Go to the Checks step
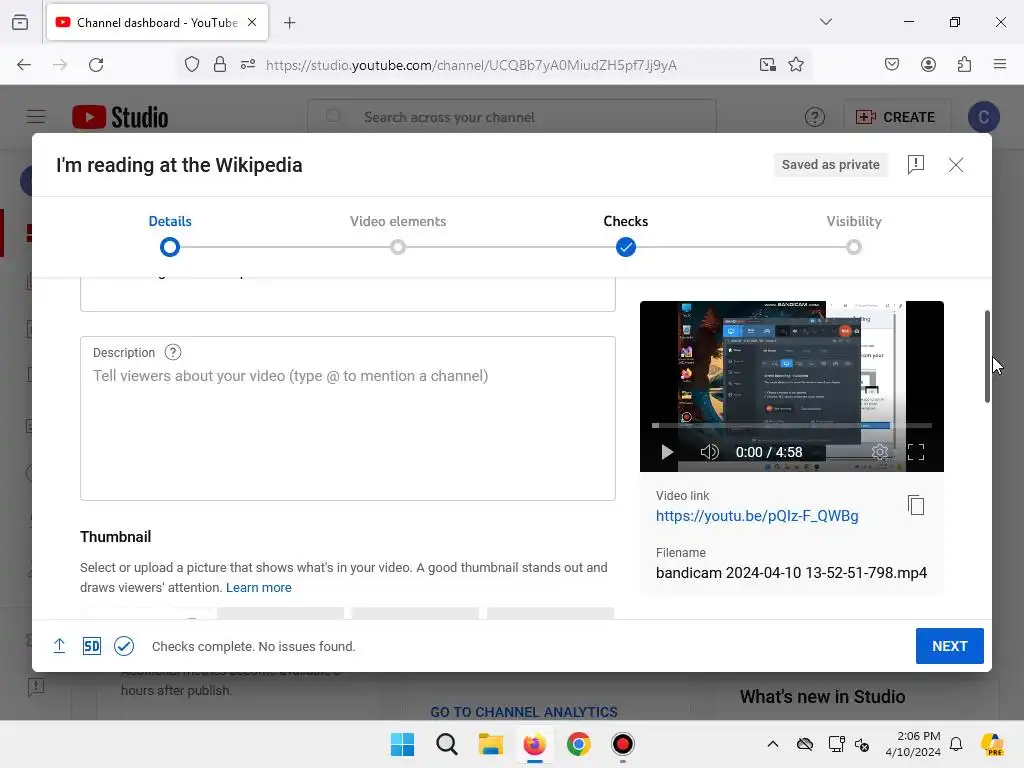This screenshot has width=1024, height=768. click(626, 221)
